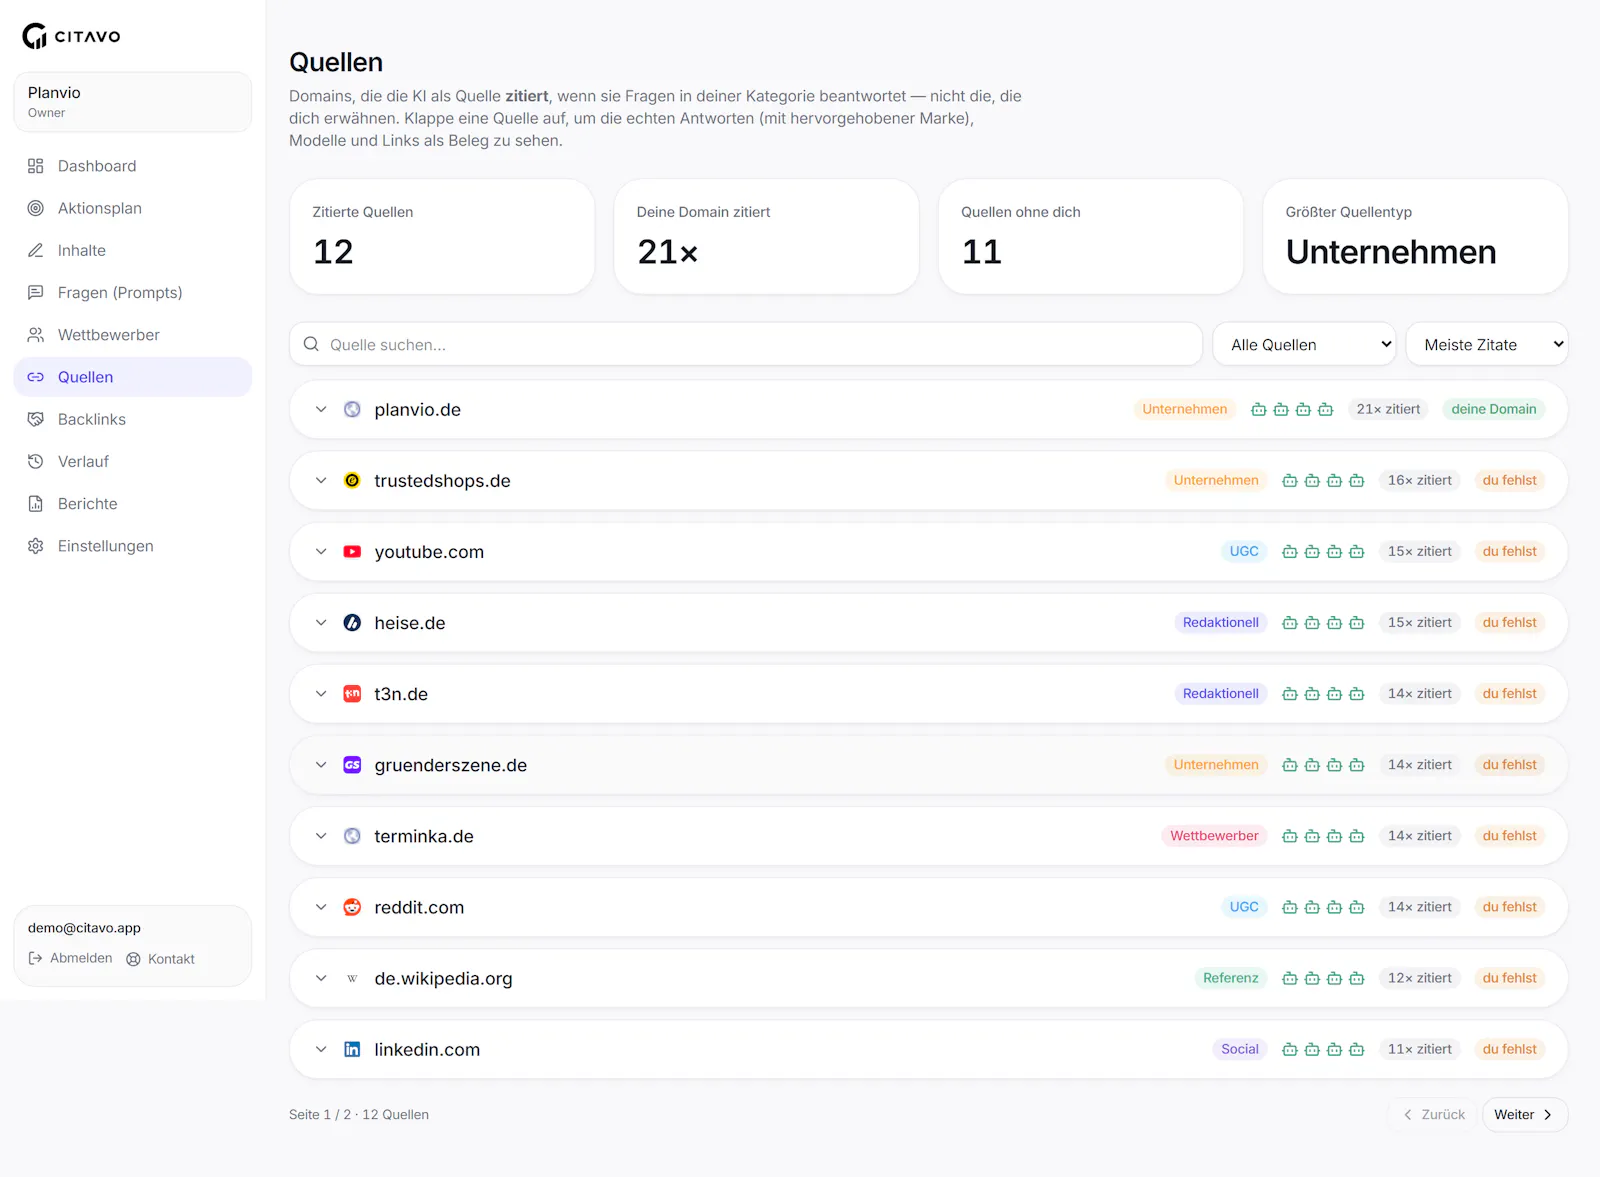1600x1177 pixels.
Task: Click the youtube.com favicon
Action: point(352,552)
